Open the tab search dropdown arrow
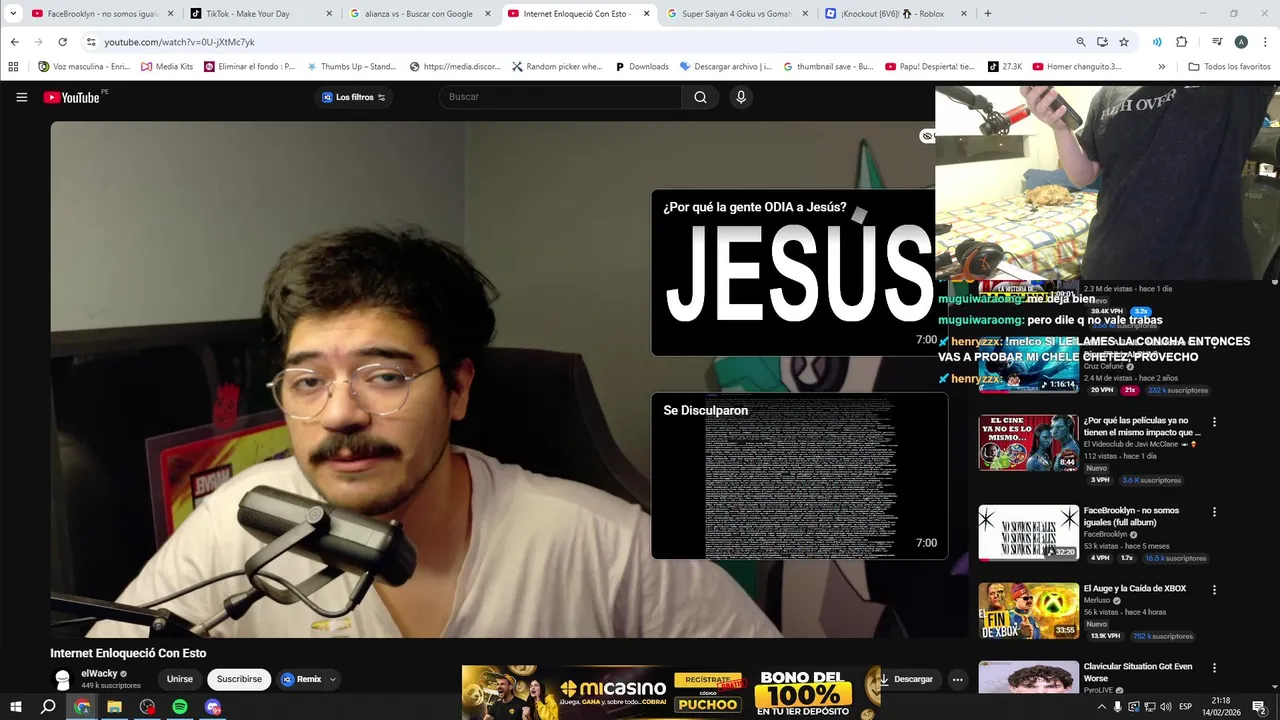 pos(13,14)
